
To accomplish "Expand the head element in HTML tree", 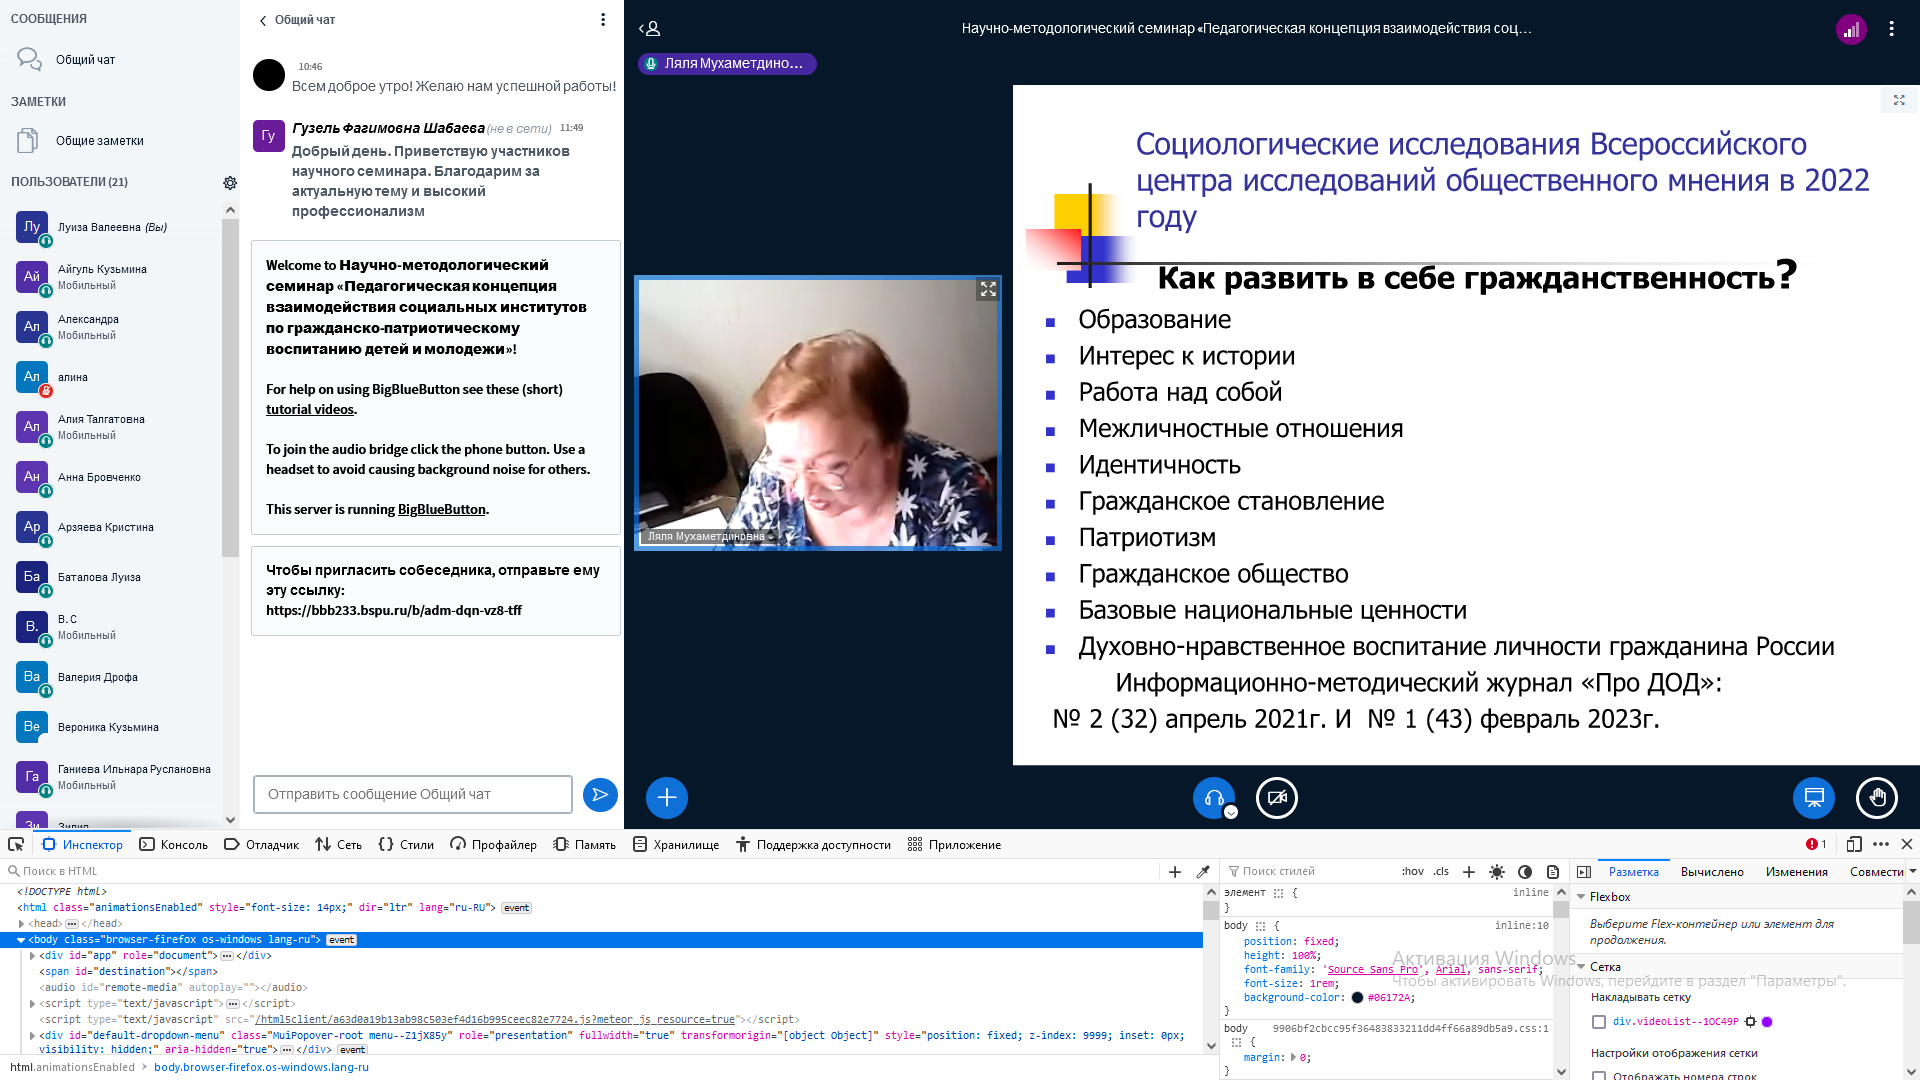I will [x=22, y=924].
